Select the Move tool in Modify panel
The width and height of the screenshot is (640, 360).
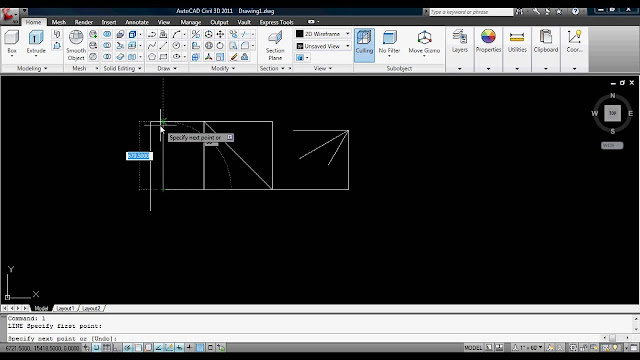tap(220, 34)
